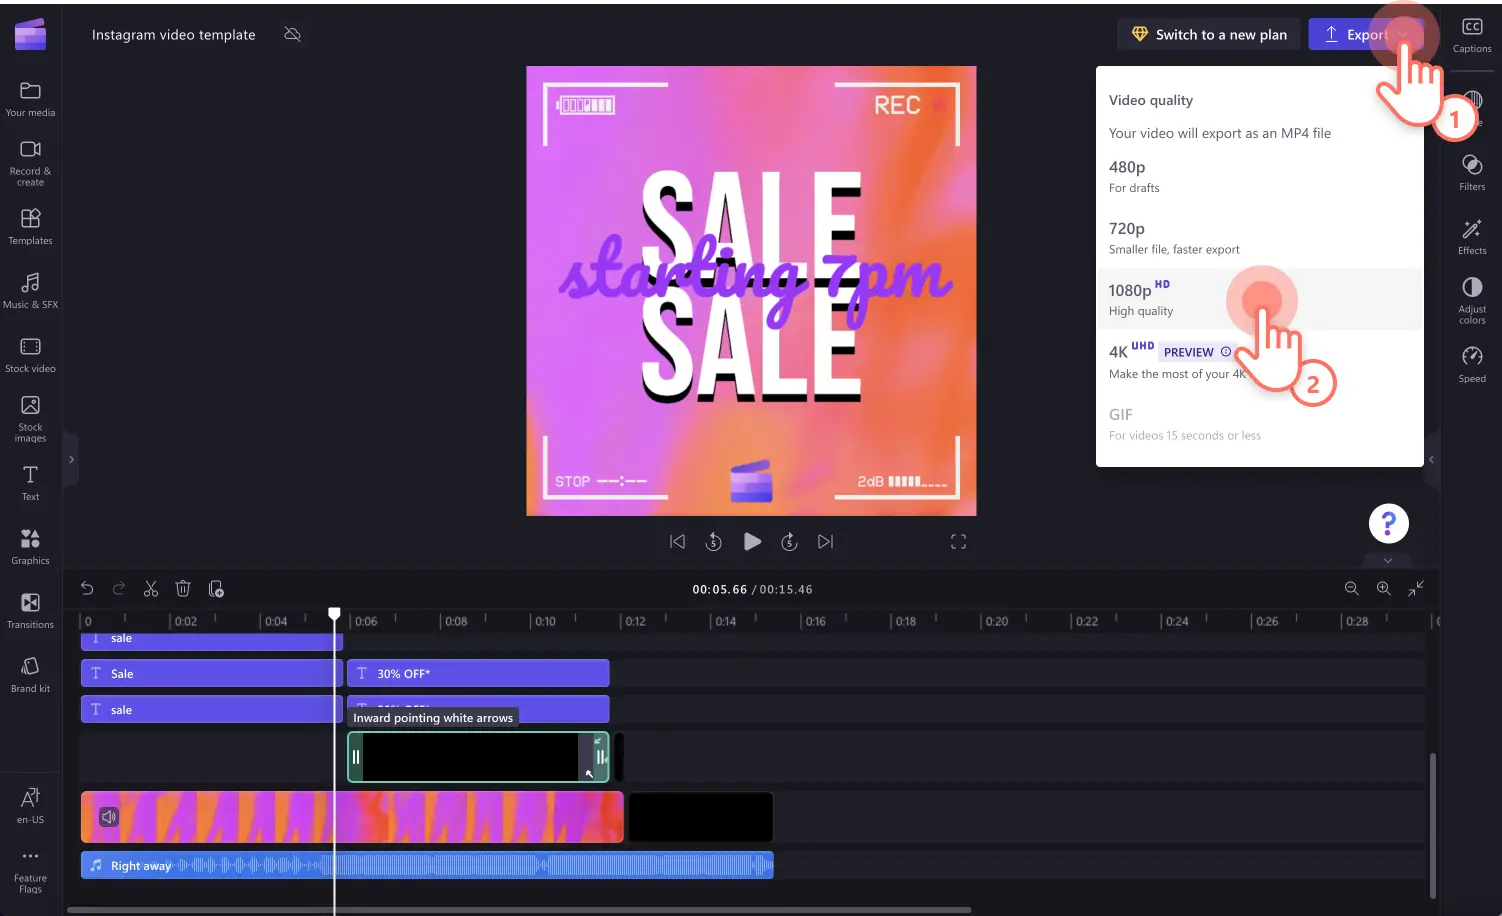Open the Effects panel

[1472, 237]
